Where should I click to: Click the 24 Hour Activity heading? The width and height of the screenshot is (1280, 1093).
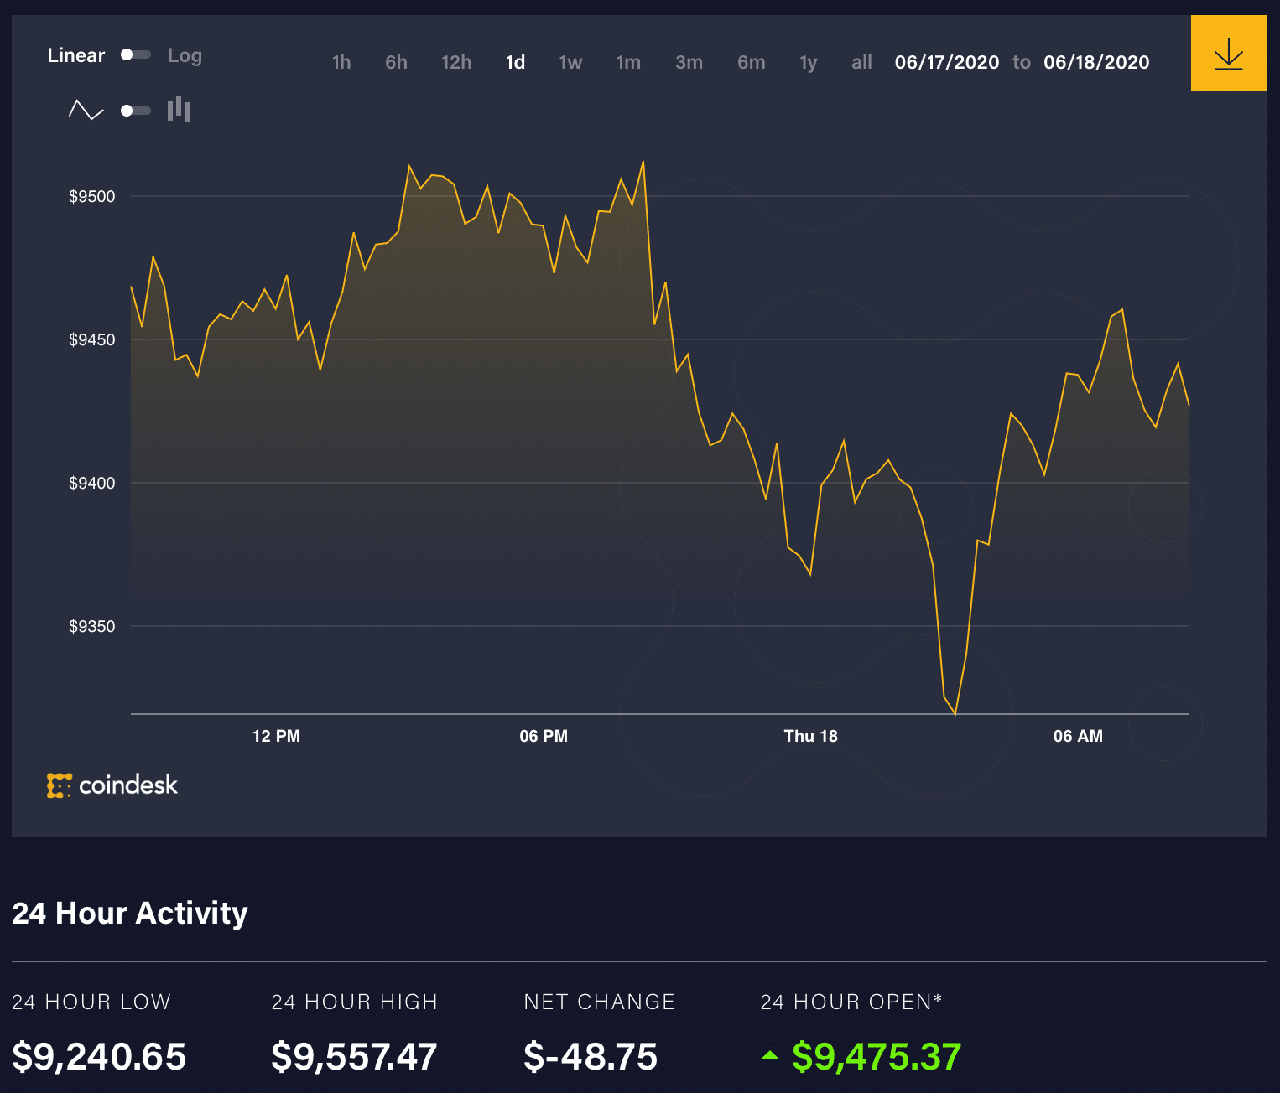(130, 913)
